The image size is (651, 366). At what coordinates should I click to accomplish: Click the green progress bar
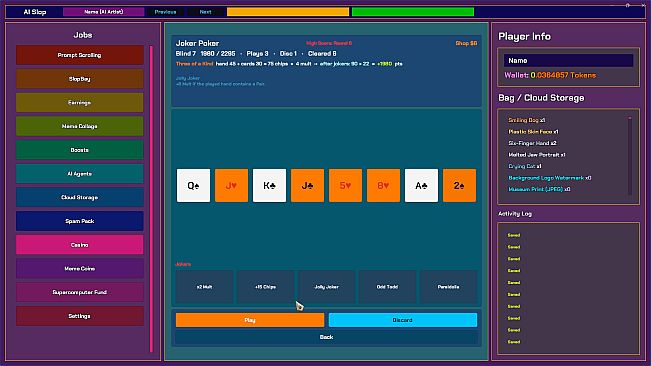413,12
